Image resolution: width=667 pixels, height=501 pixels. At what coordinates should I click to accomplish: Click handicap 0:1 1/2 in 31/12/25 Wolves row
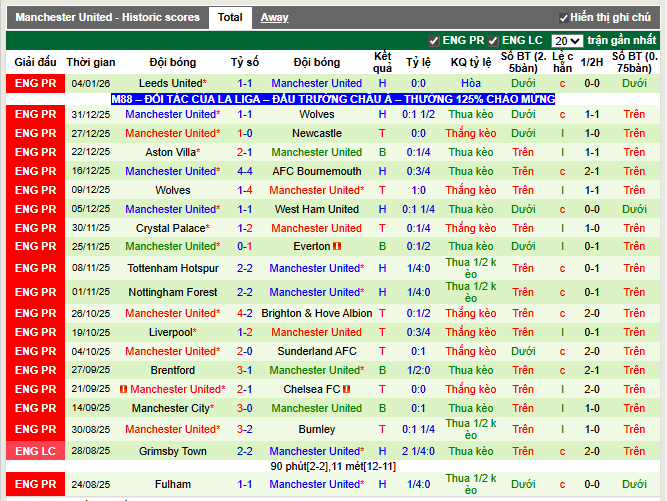click(x=418, y=114)
